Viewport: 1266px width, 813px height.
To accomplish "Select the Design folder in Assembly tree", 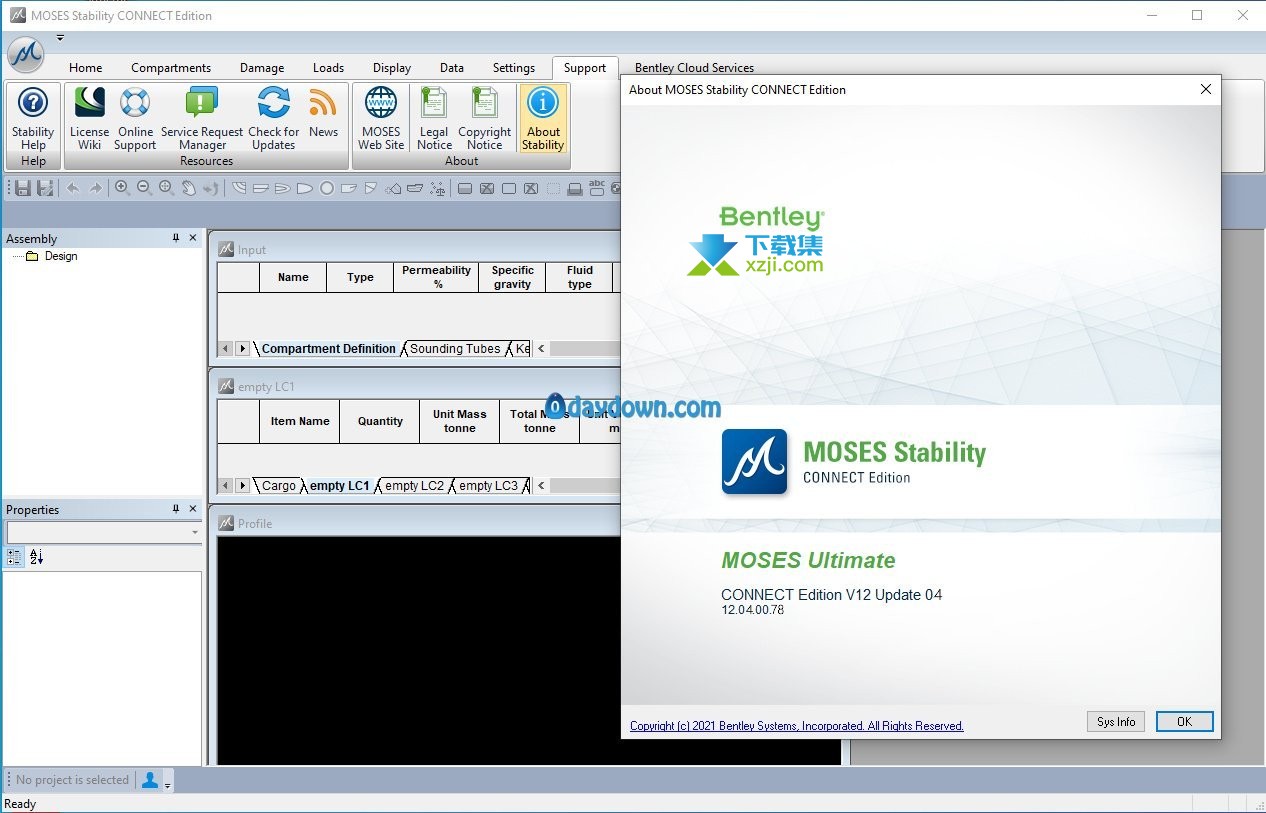I will [x=52, y=256].
